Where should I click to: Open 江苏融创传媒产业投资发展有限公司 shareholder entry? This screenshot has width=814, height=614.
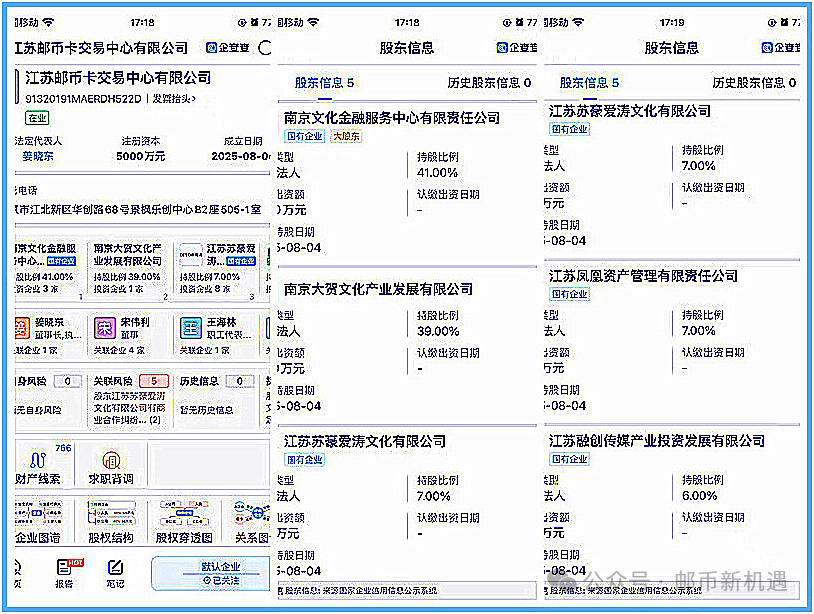657,441
